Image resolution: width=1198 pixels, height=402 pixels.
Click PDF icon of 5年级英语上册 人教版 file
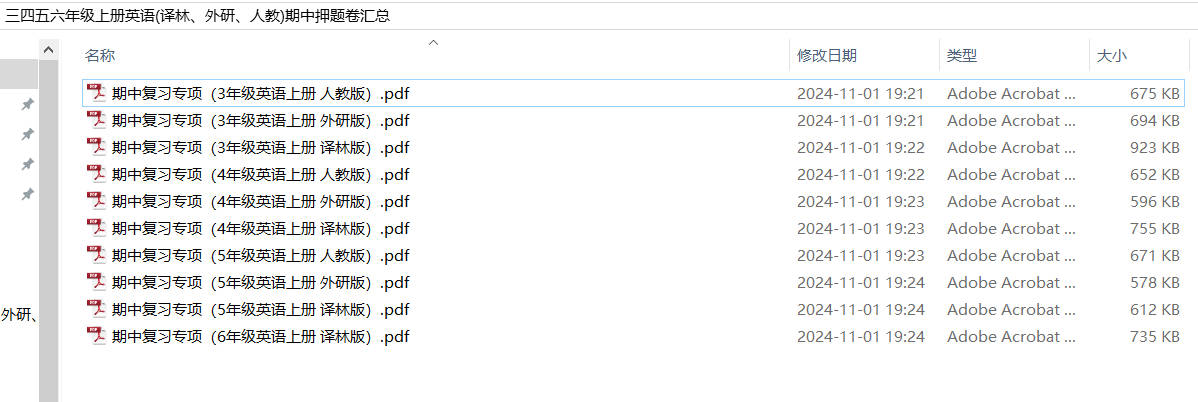point(96,254)
